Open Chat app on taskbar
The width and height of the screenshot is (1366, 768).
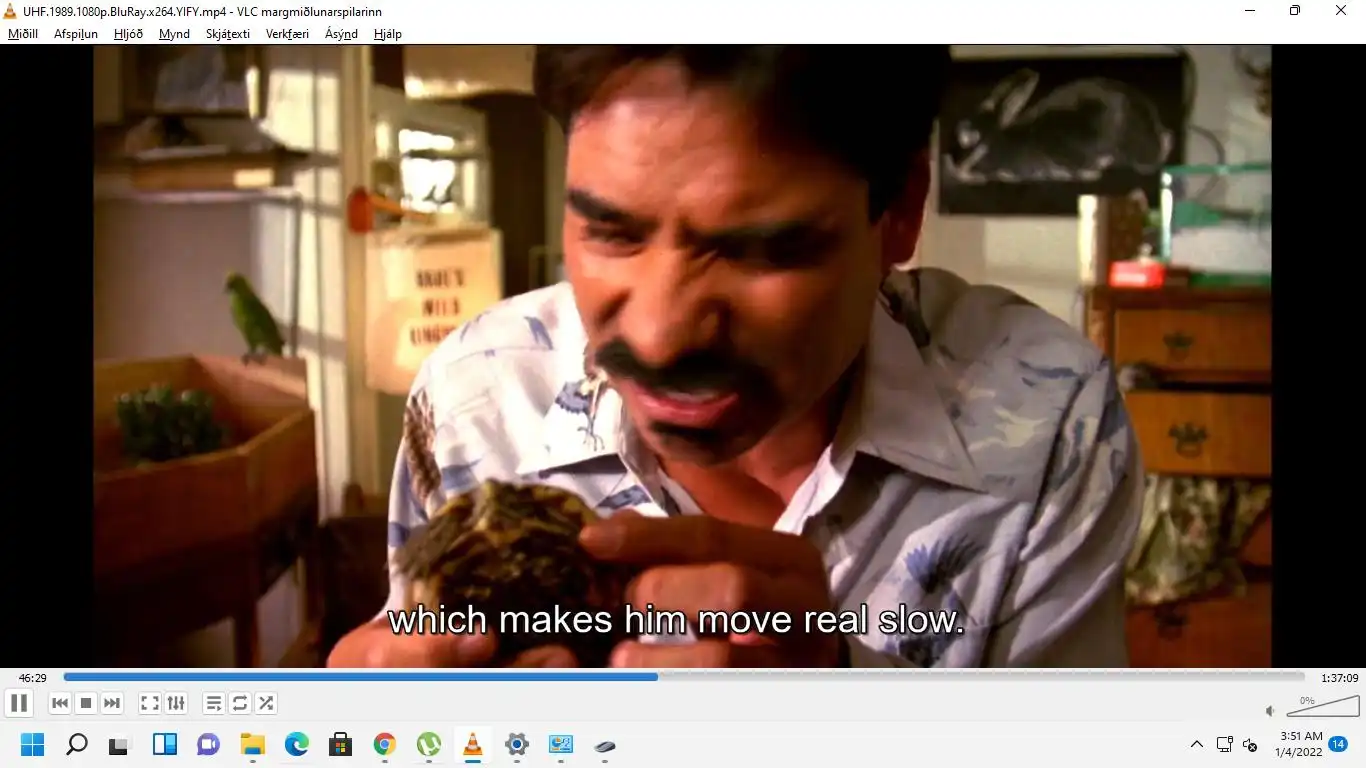click(208, 745)
